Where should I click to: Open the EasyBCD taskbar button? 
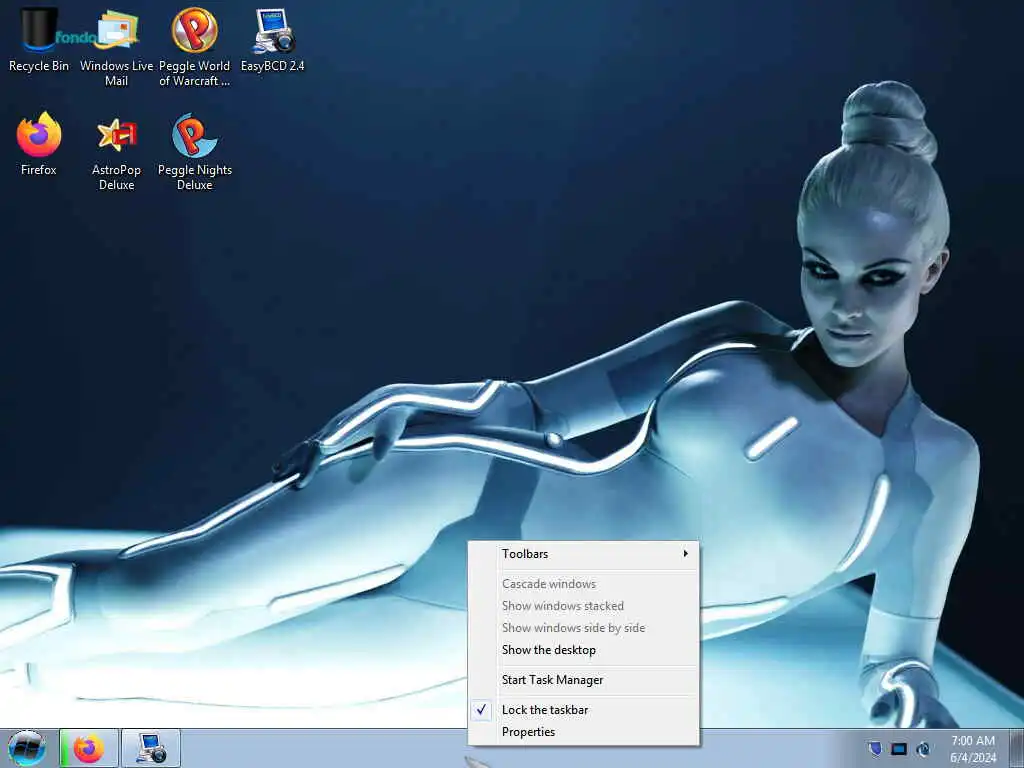click(151, 748)
